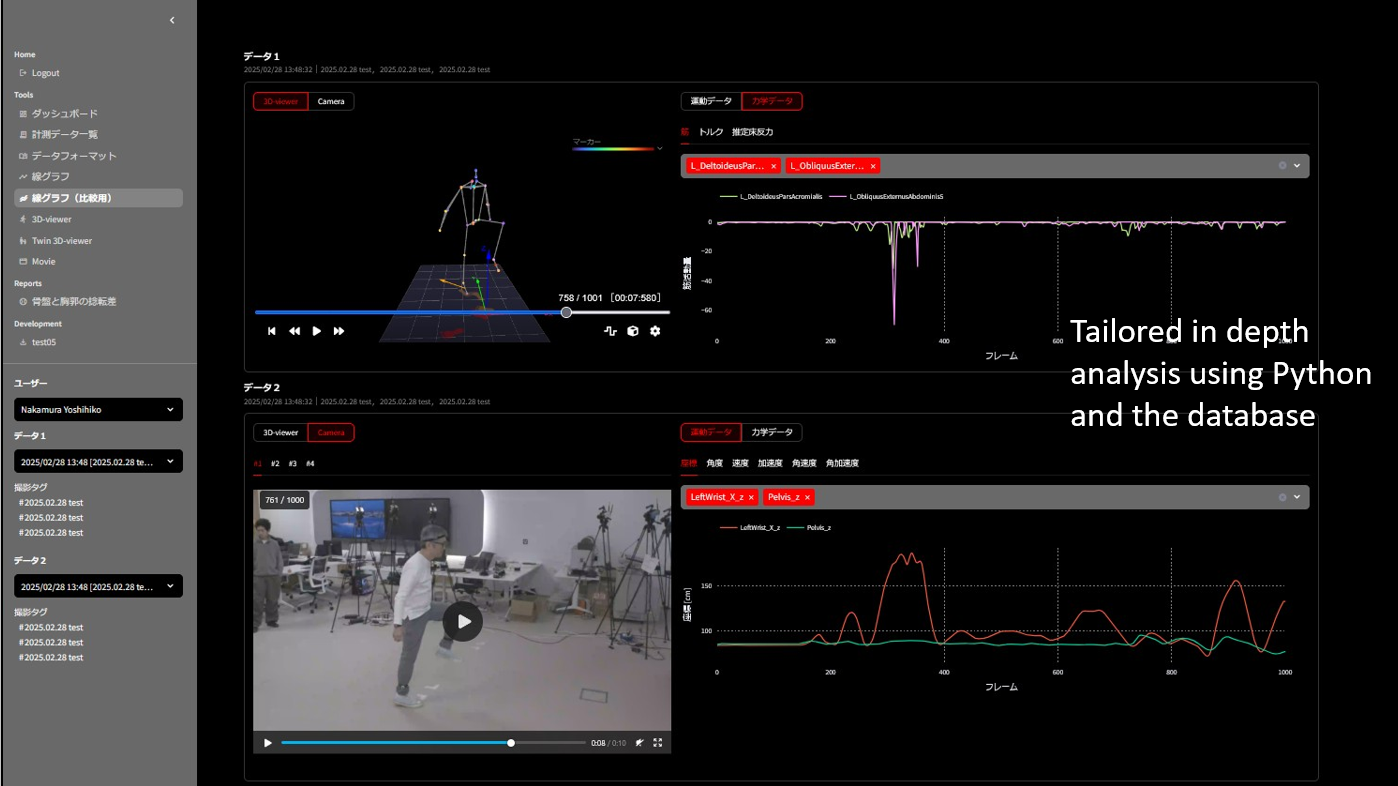Remove the Pelvis_z tag

(808, 497)
